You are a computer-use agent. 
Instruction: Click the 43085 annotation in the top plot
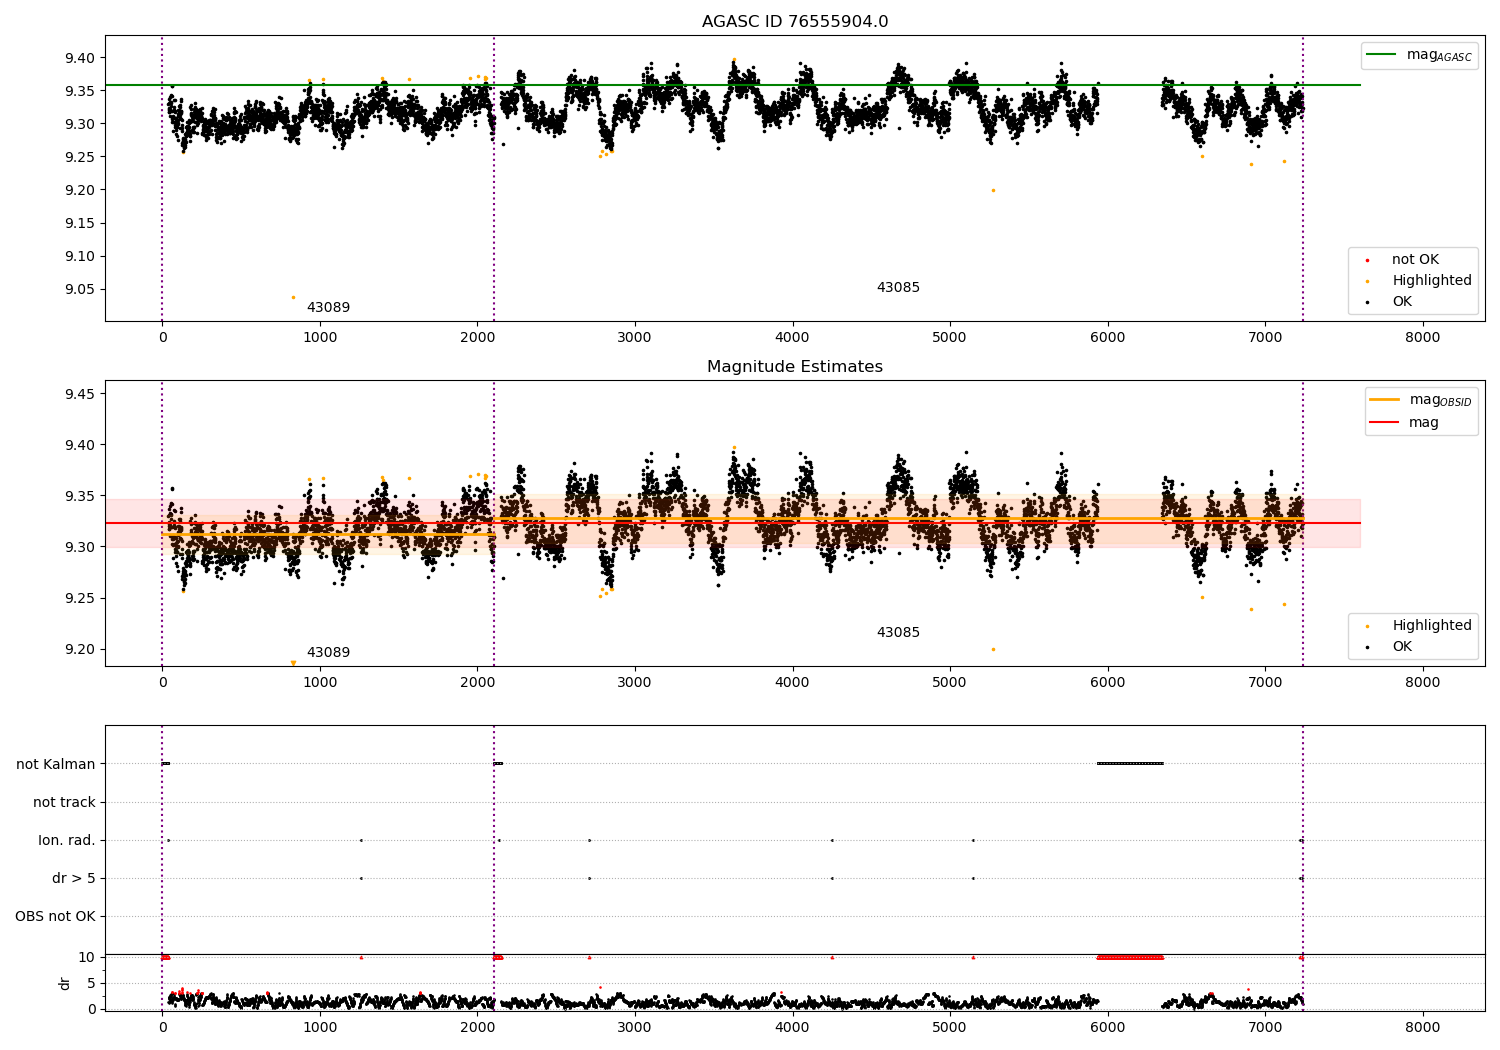pyautogui.click(x=898, y=288)
